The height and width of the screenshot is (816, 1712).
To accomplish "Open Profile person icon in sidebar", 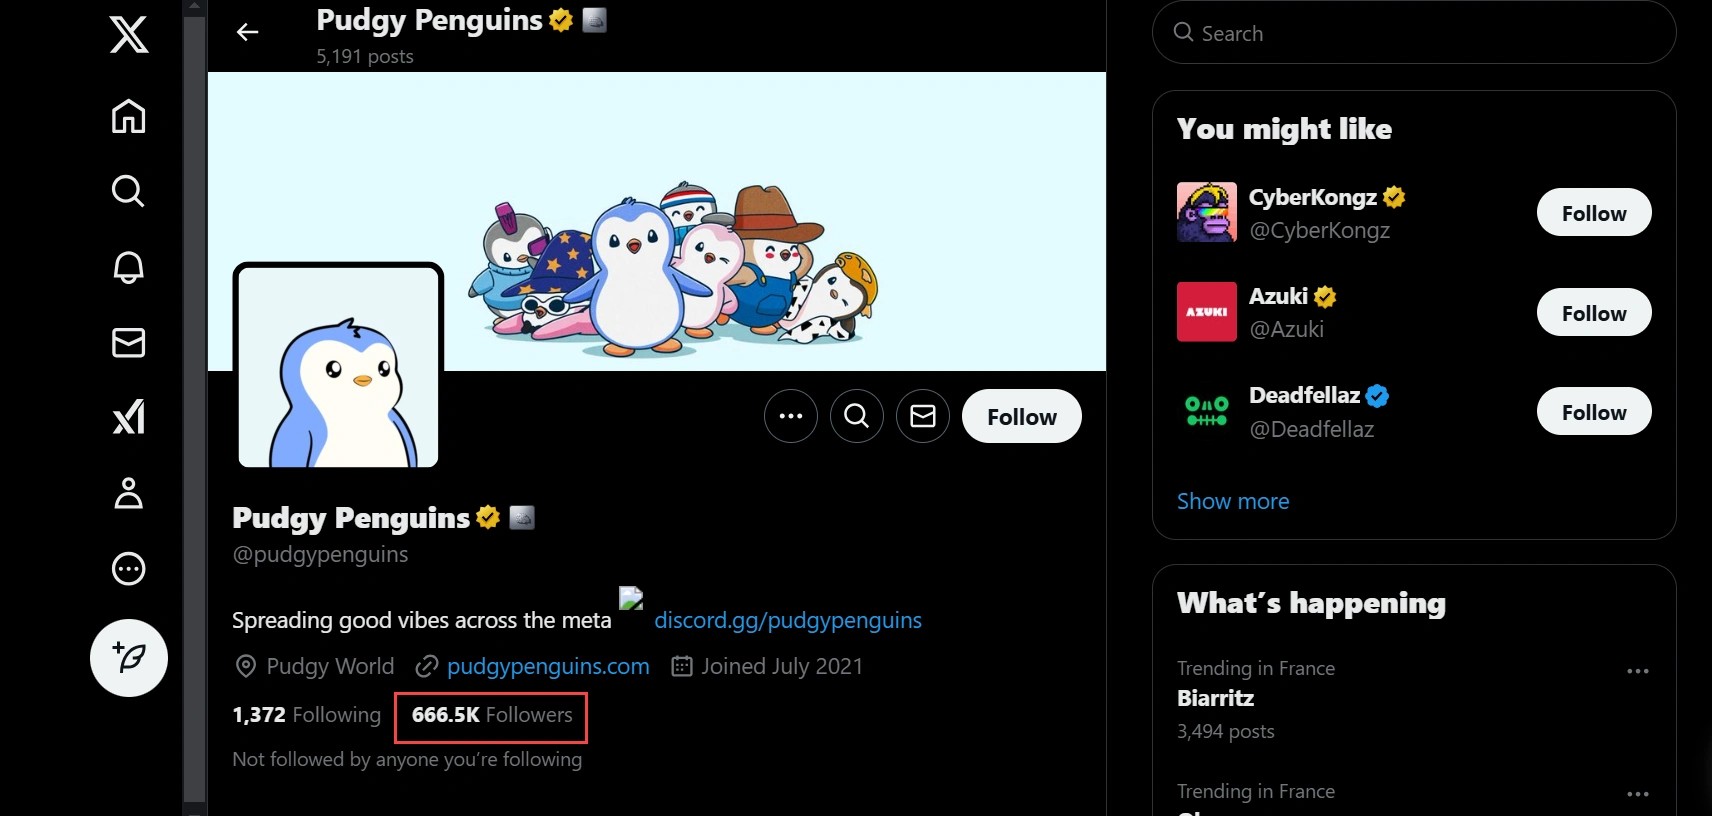I will [128, 493].
